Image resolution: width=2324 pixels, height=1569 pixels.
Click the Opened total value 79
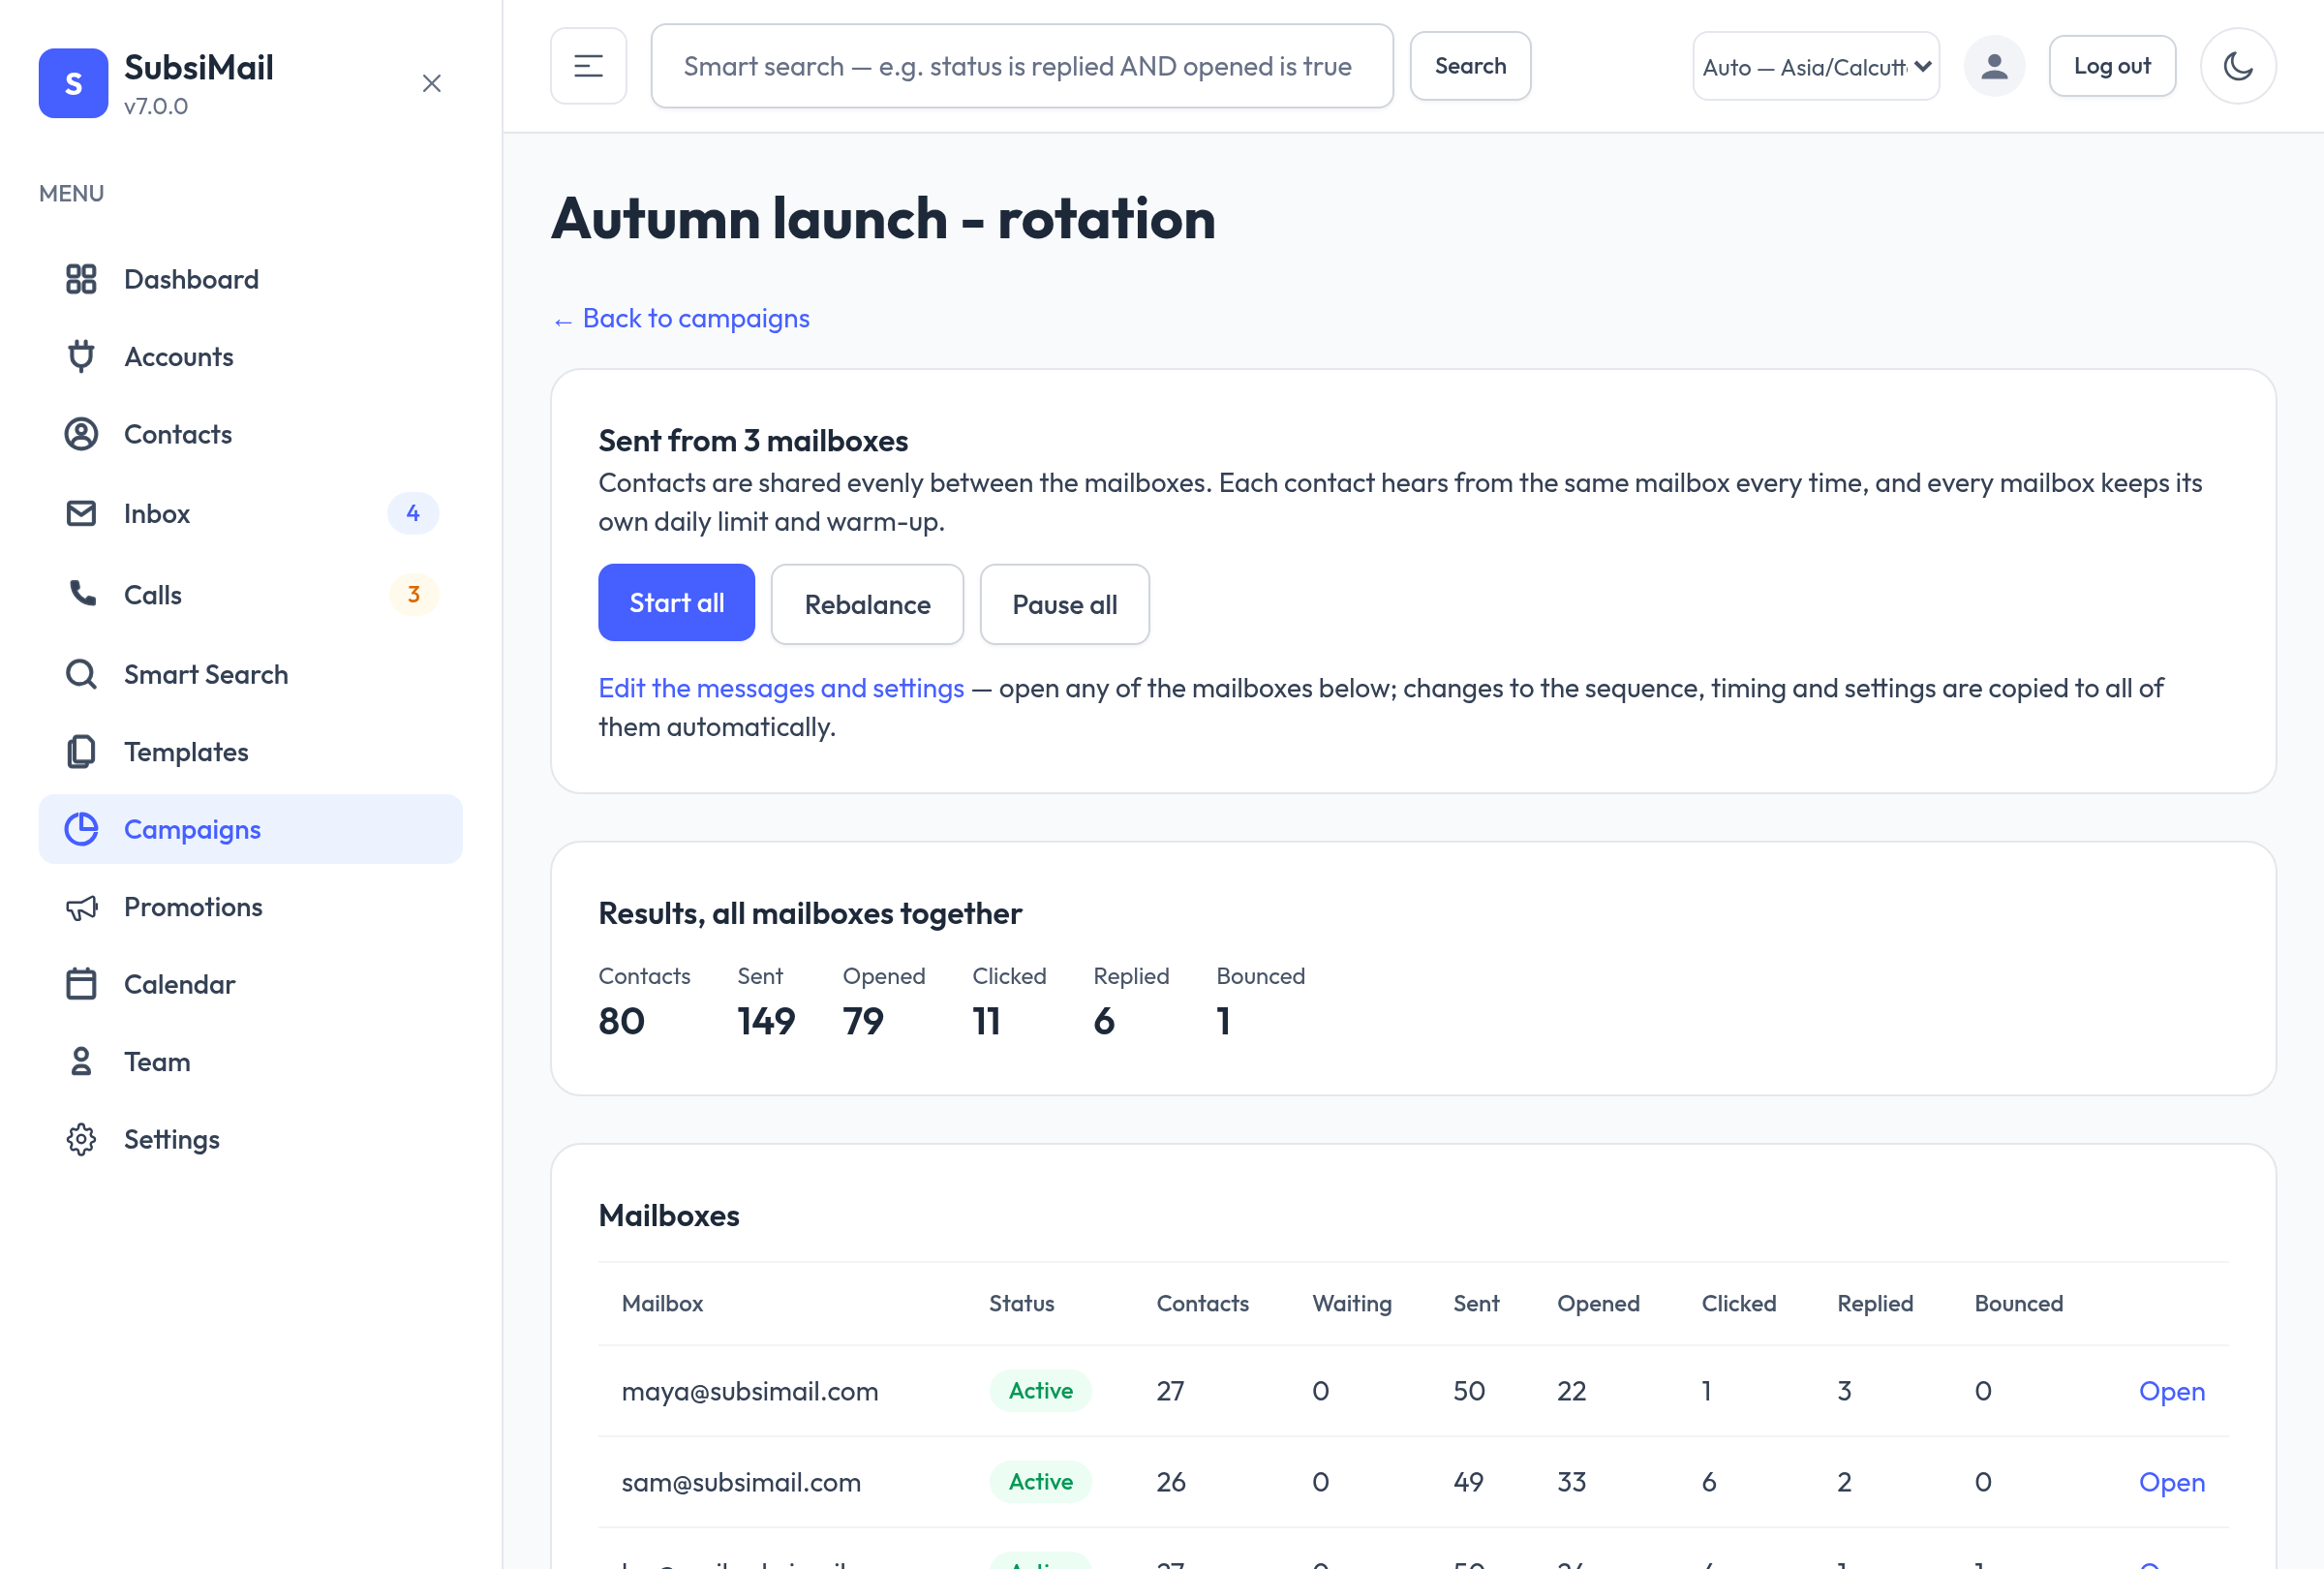(x=862, y=1021)
